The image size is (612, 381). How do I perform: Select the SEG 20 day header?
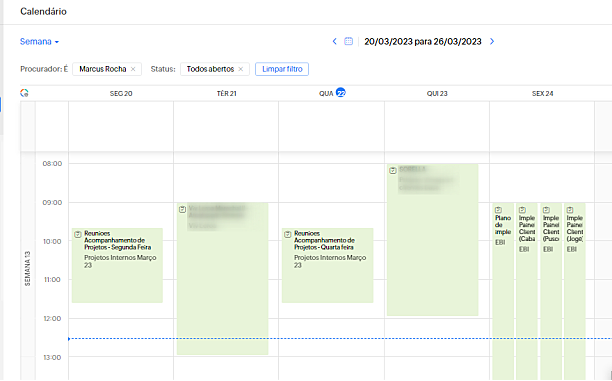(x=121, y=93)
